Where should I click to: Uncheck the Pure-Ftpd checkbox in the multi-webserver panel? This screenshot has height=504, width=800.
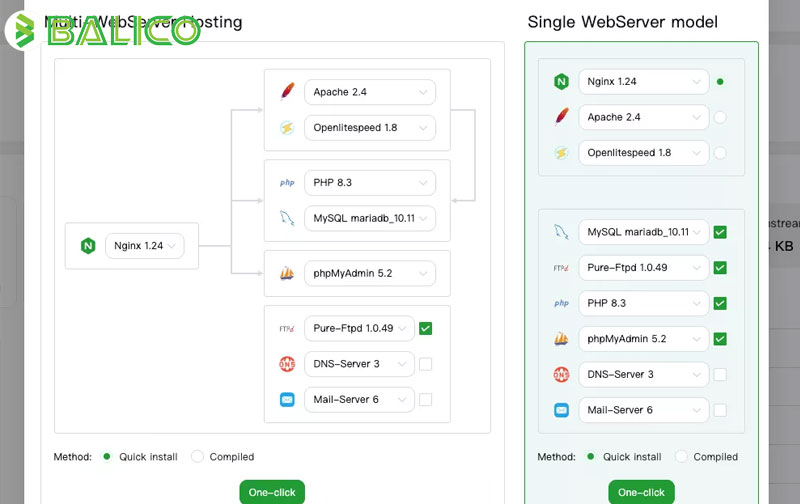(426, 329)
